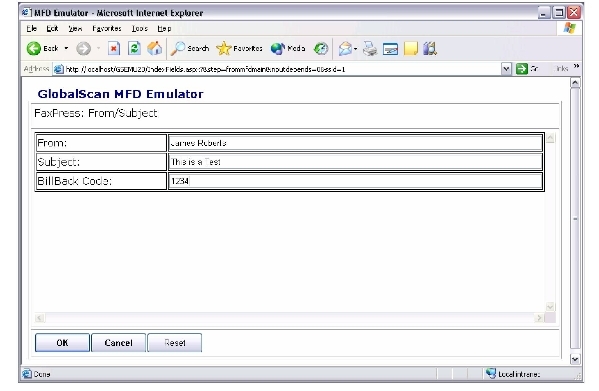Click the Print icon in toolbar

[370, 48]
